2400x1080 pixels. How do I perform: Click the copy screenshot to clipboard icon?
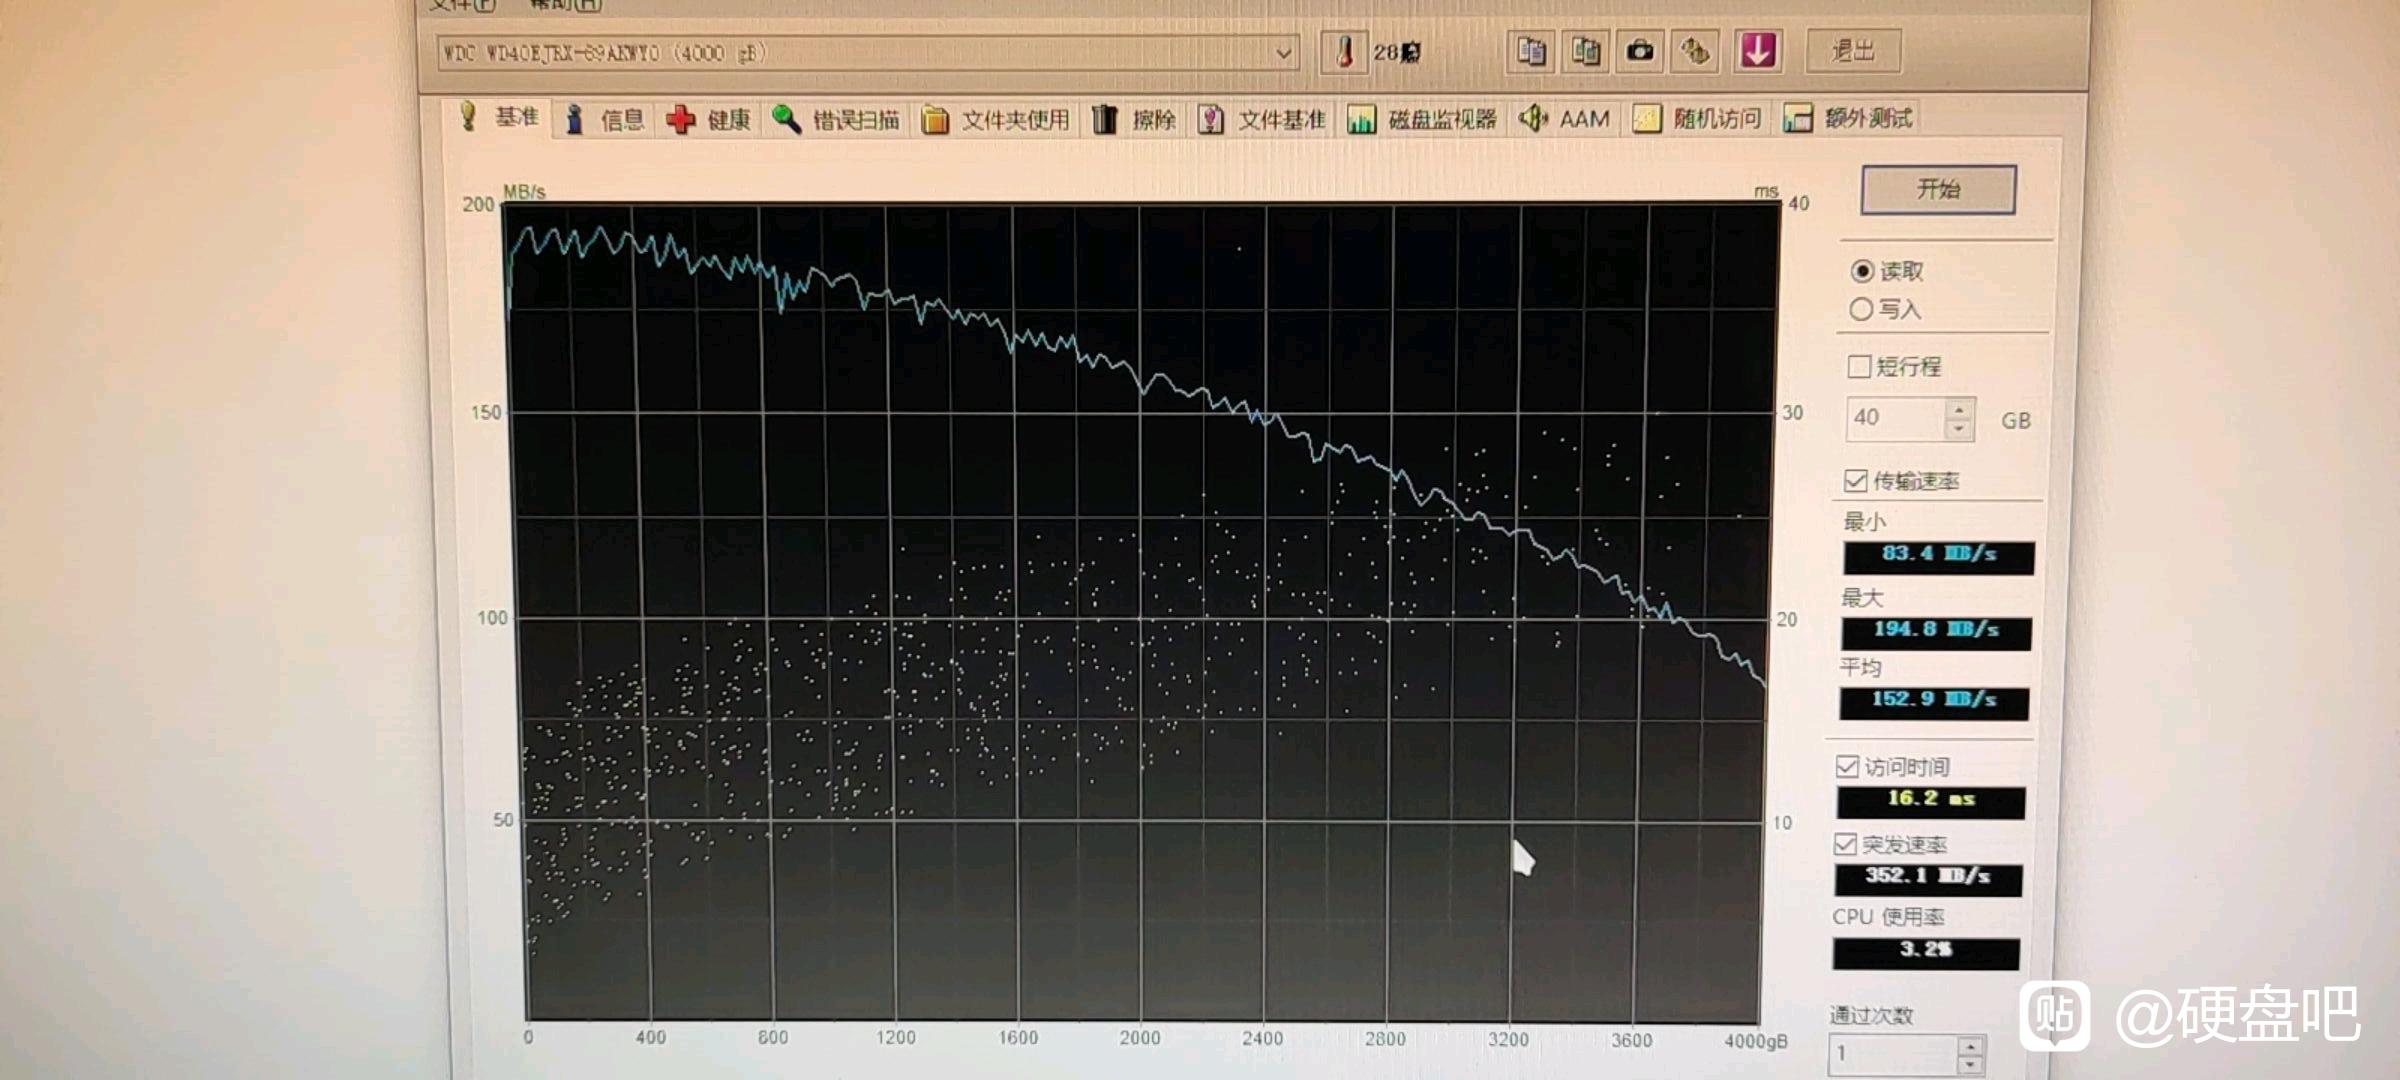click(x=1585, y=51)
